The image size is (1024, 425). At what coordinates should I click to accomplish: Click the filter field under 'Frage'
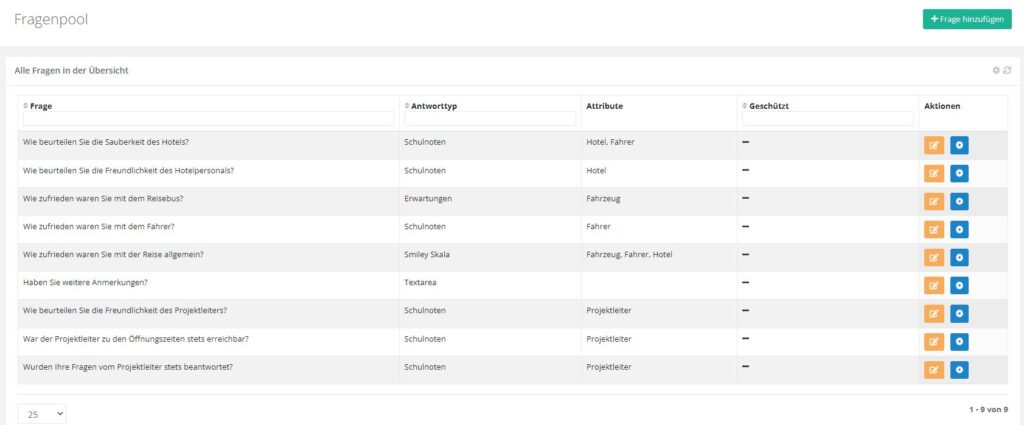208,119
